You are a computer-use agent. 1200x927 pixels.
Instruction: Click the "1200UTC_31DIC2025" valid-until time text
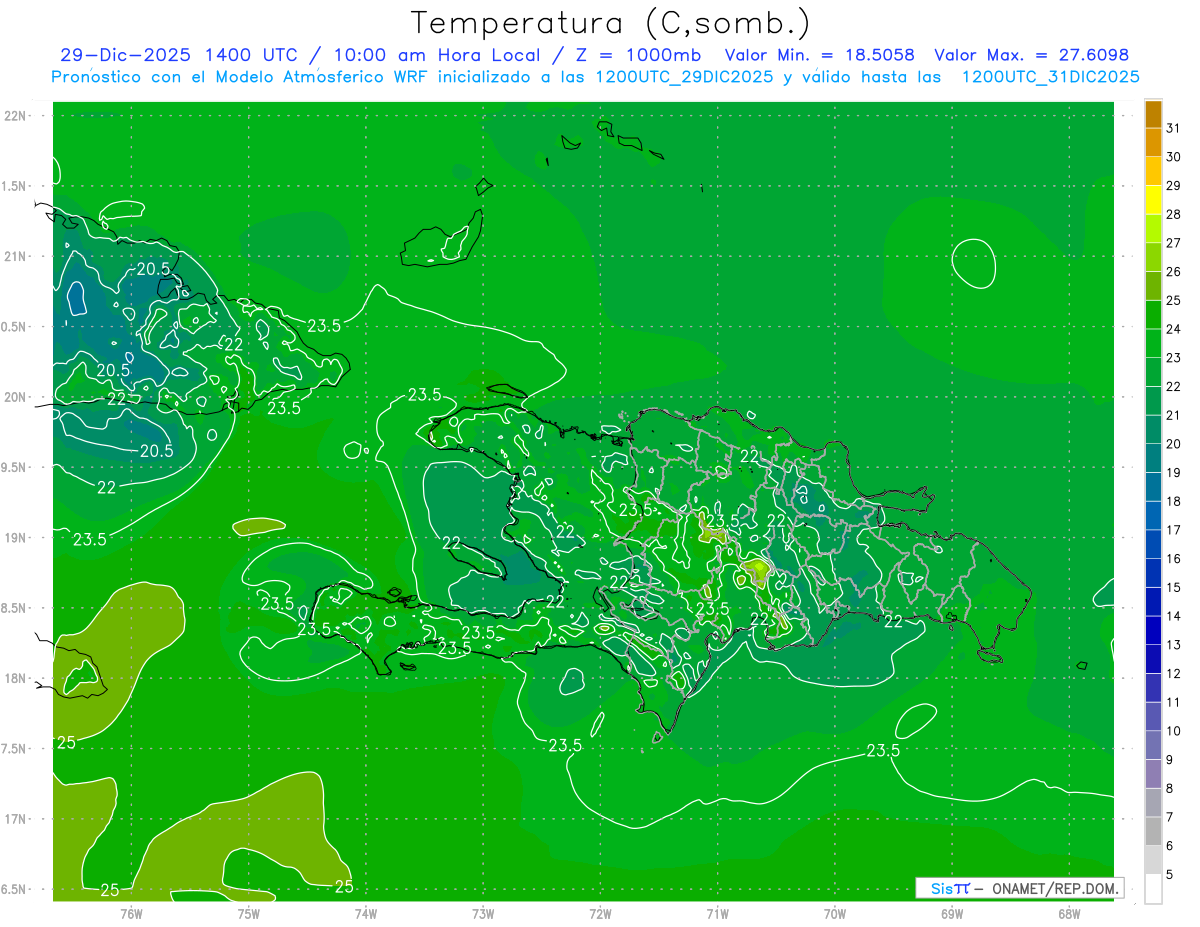1050,77
